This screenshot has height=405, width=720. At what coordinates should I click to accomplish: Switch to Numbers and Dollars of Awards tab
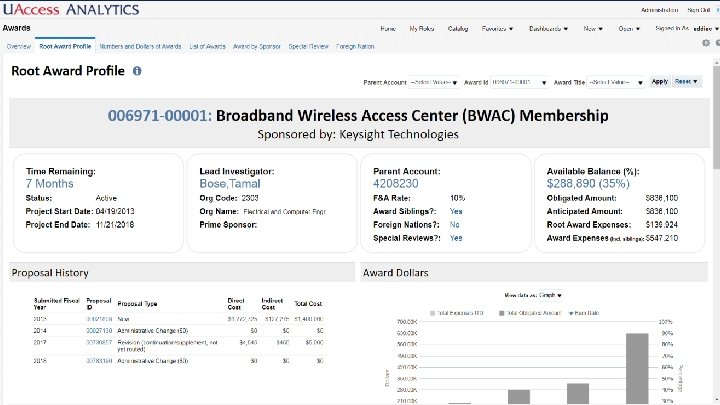(140, 46)
